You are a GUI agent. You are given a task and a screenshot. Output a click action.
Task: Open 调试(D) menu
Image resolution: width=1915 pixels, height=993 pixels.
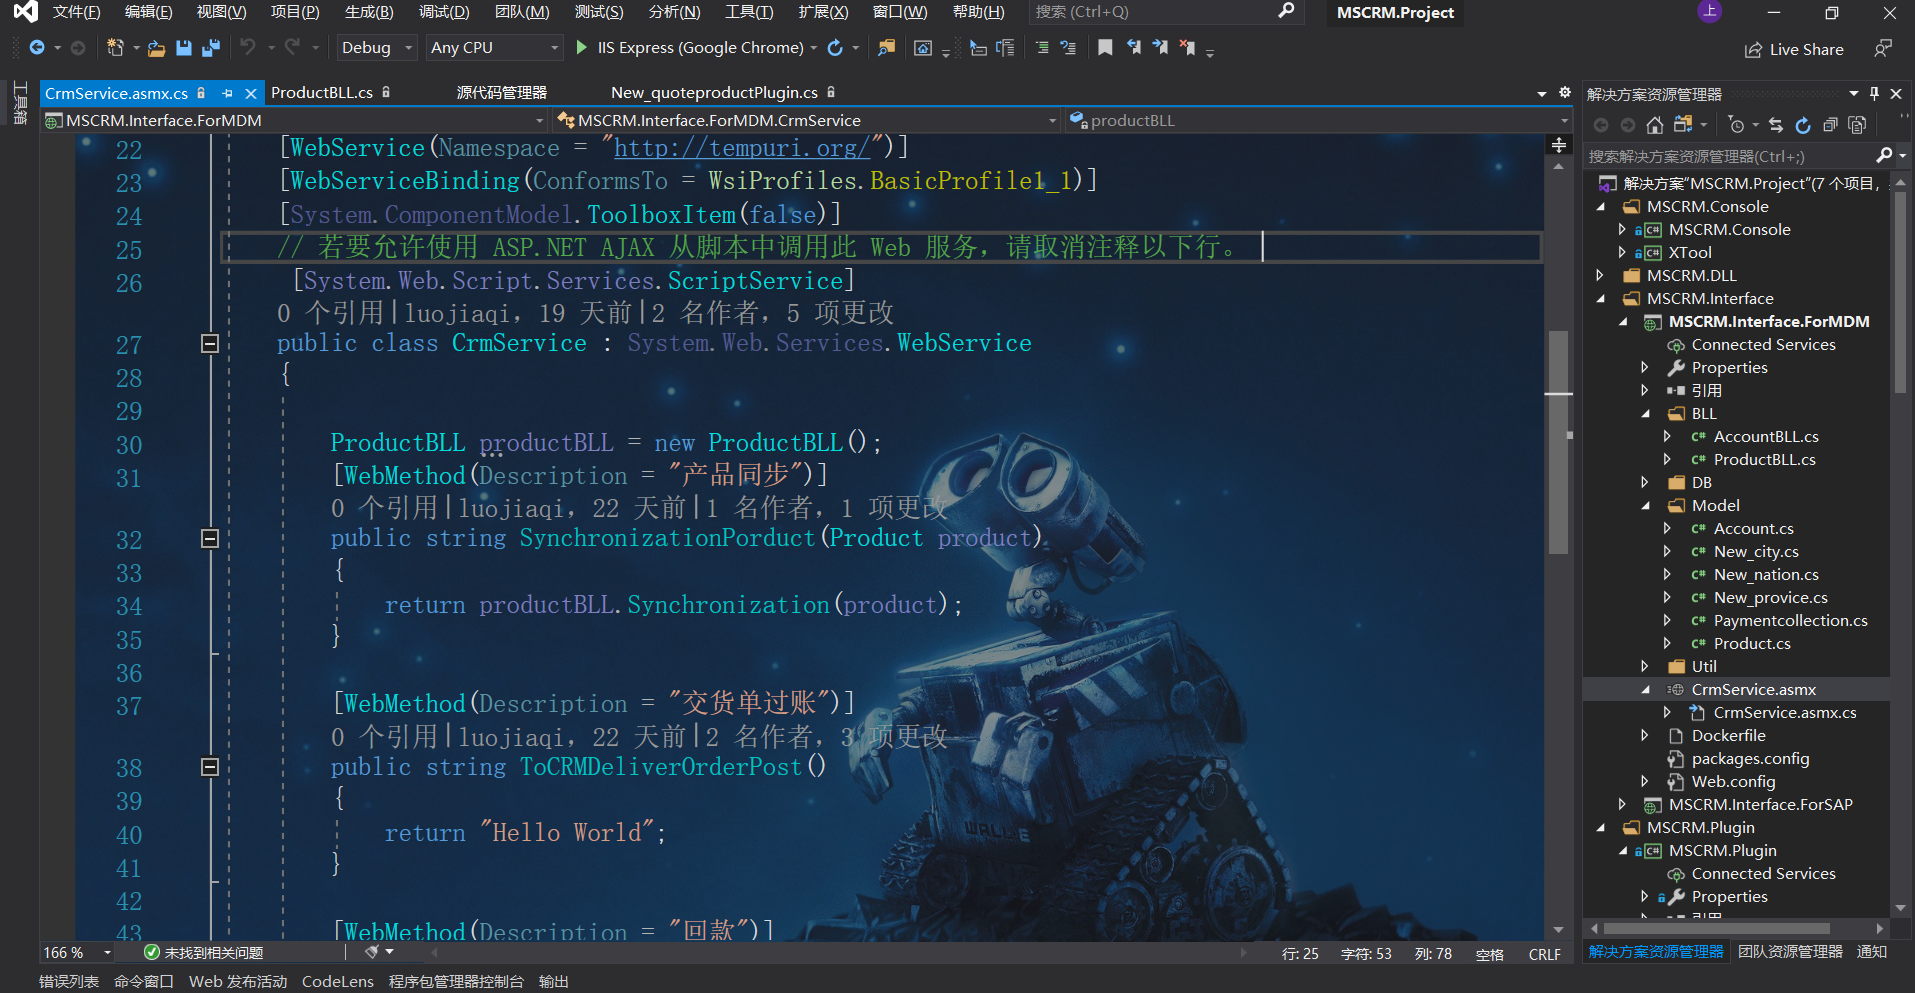pos(444,12)
